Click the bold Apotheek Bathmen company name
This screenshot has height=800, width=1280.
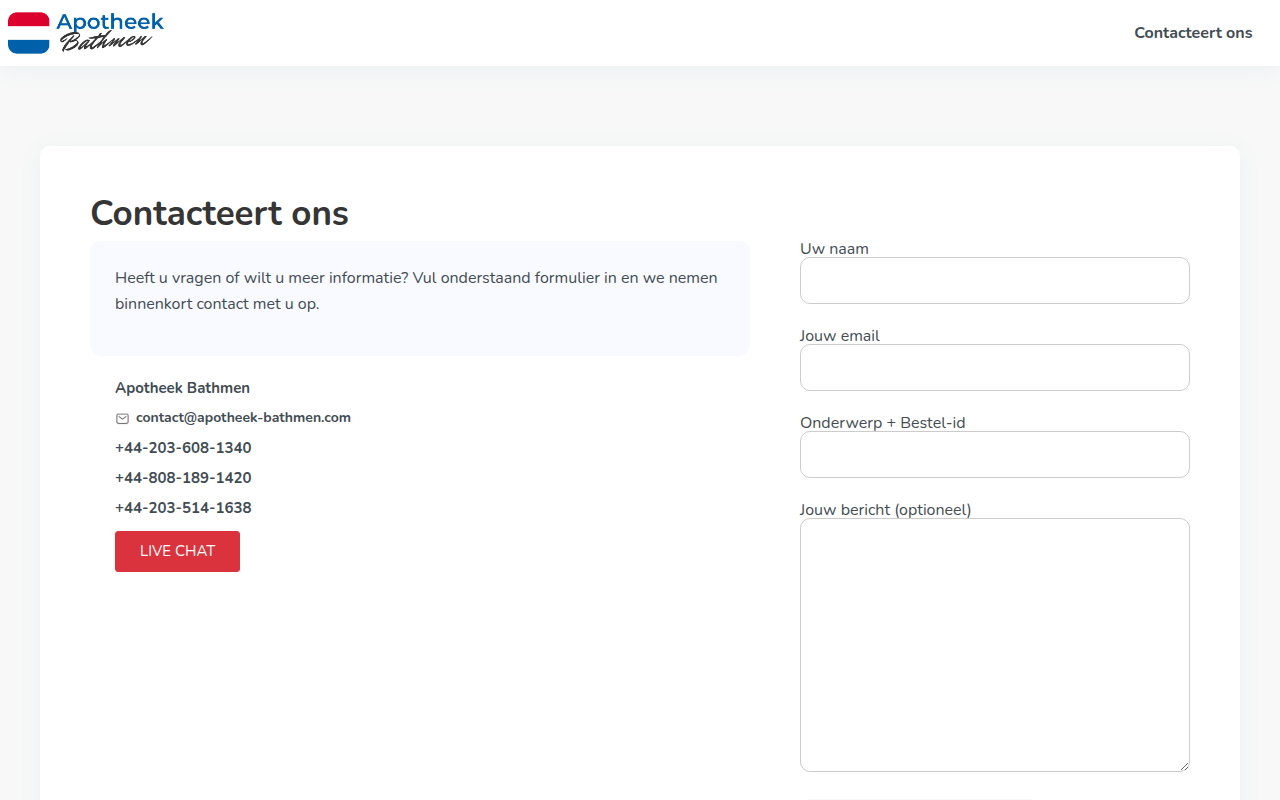point(182,388)
